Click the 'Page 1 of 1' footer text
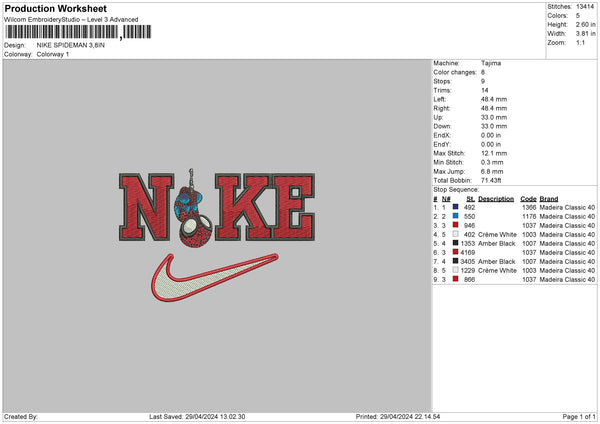Screen dimensions: 600x424 579,416
